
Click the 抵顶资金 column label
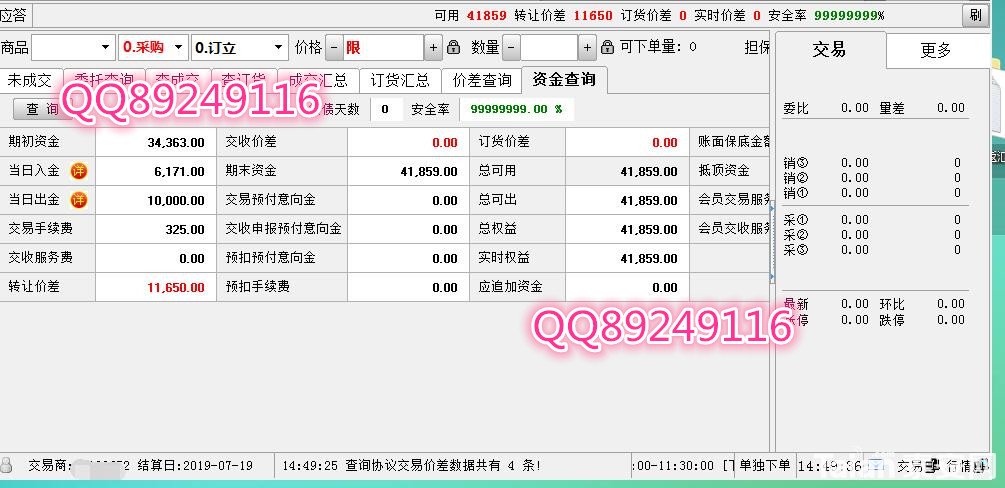tap(724, 171)
